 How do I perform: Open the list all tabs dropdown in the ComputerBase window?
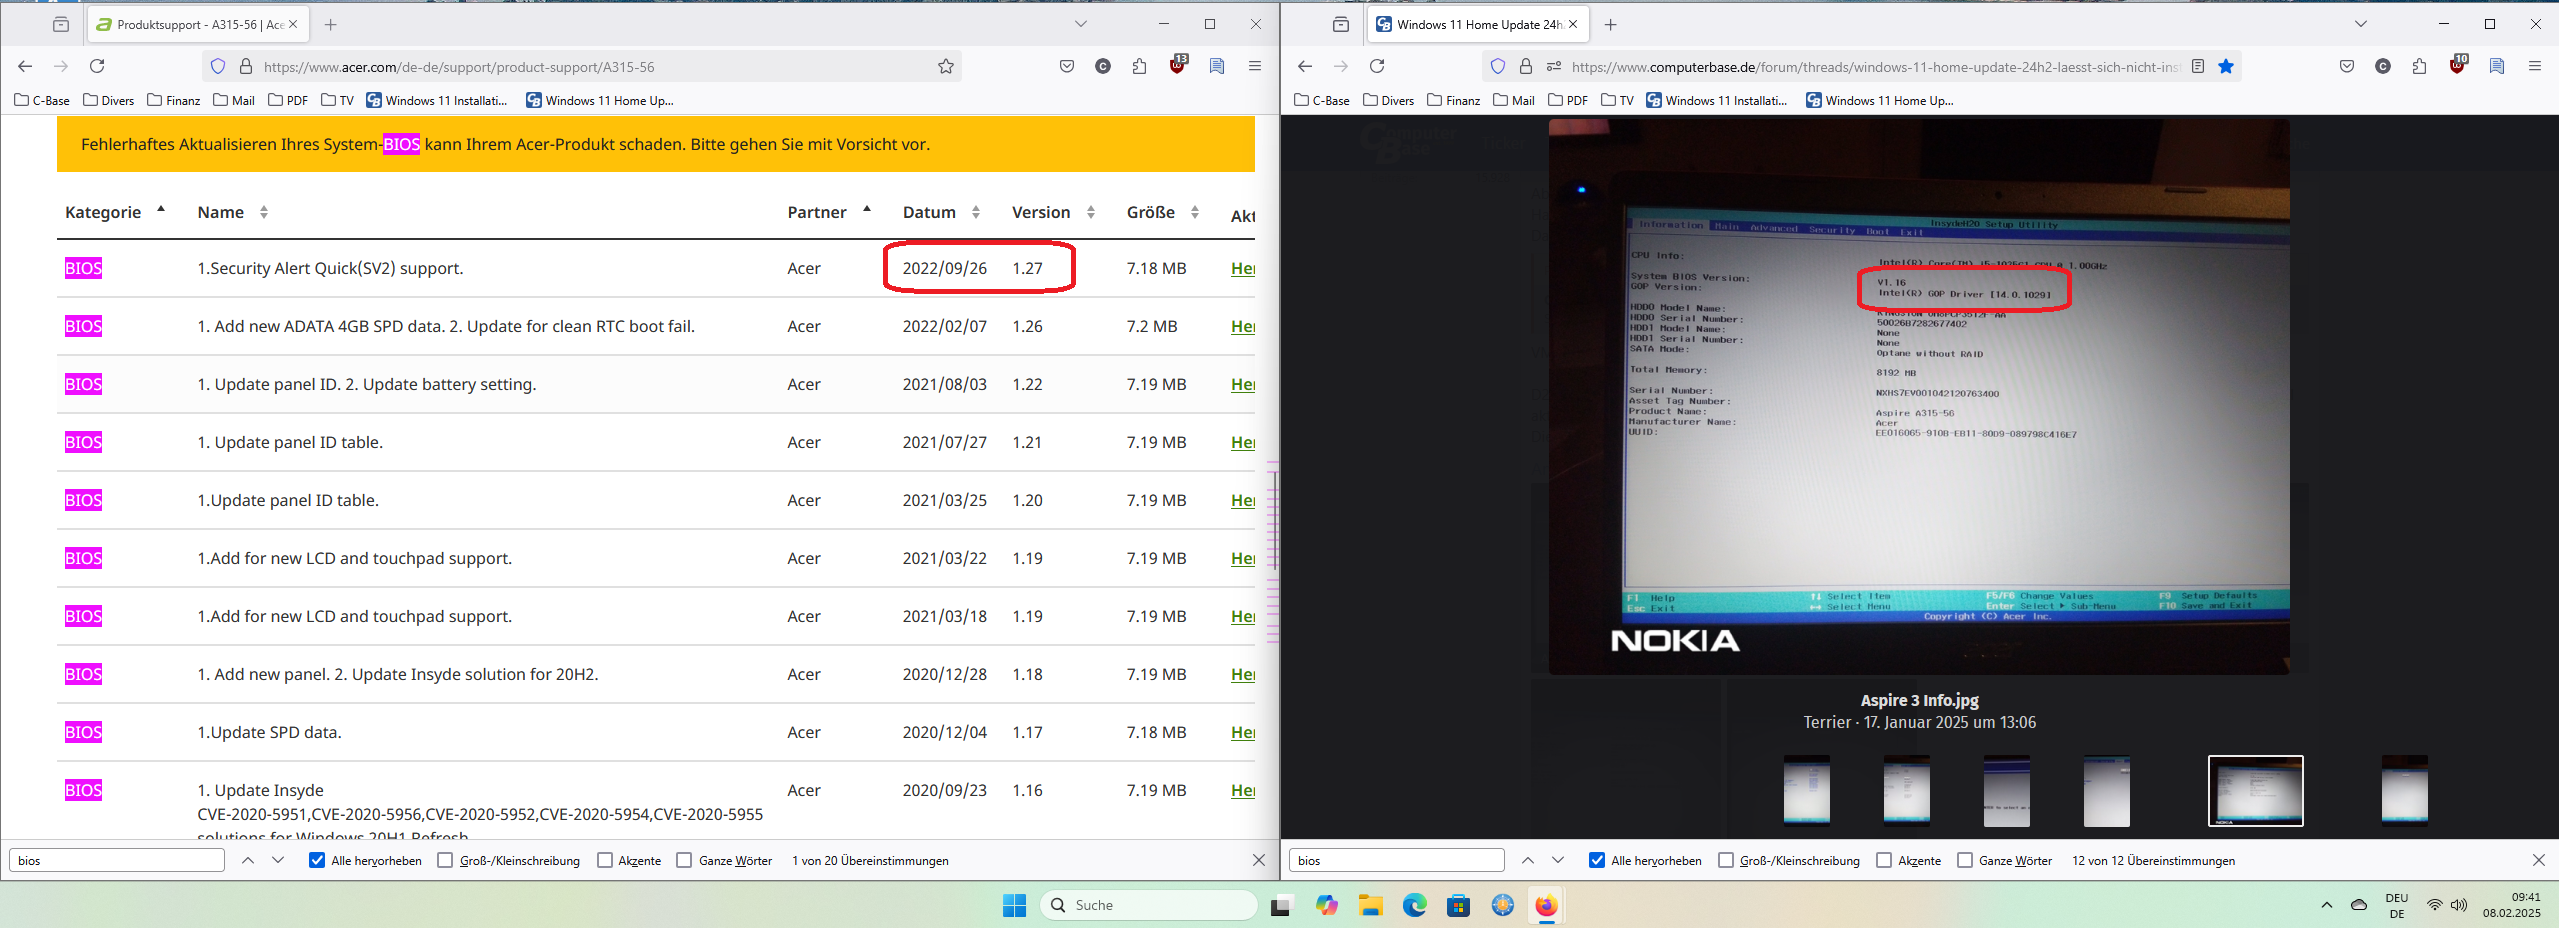pyautogui.click(x=2361, y=24)
